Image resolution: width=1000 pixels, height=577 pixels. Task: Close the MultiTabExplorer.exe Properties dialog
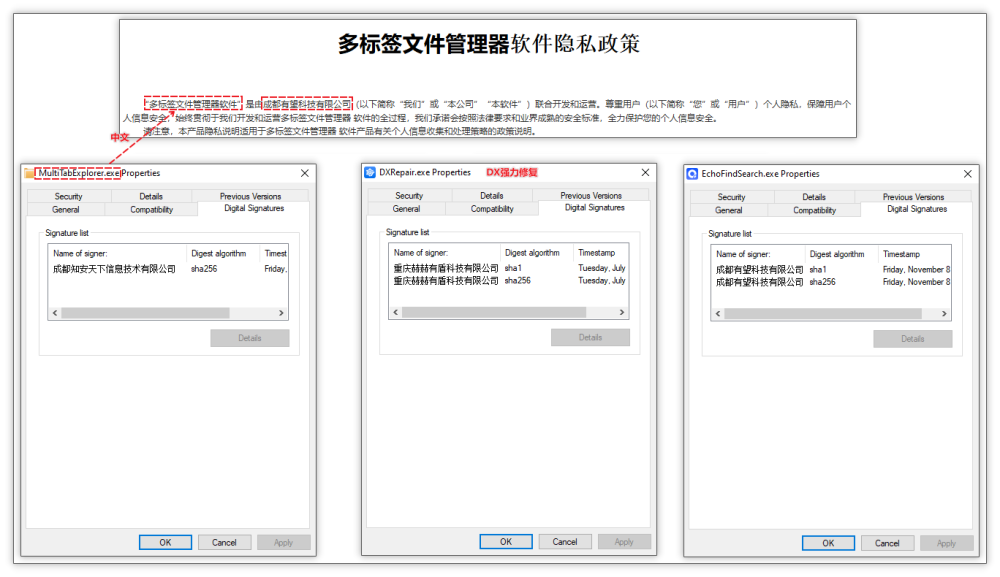pos(305,173)
